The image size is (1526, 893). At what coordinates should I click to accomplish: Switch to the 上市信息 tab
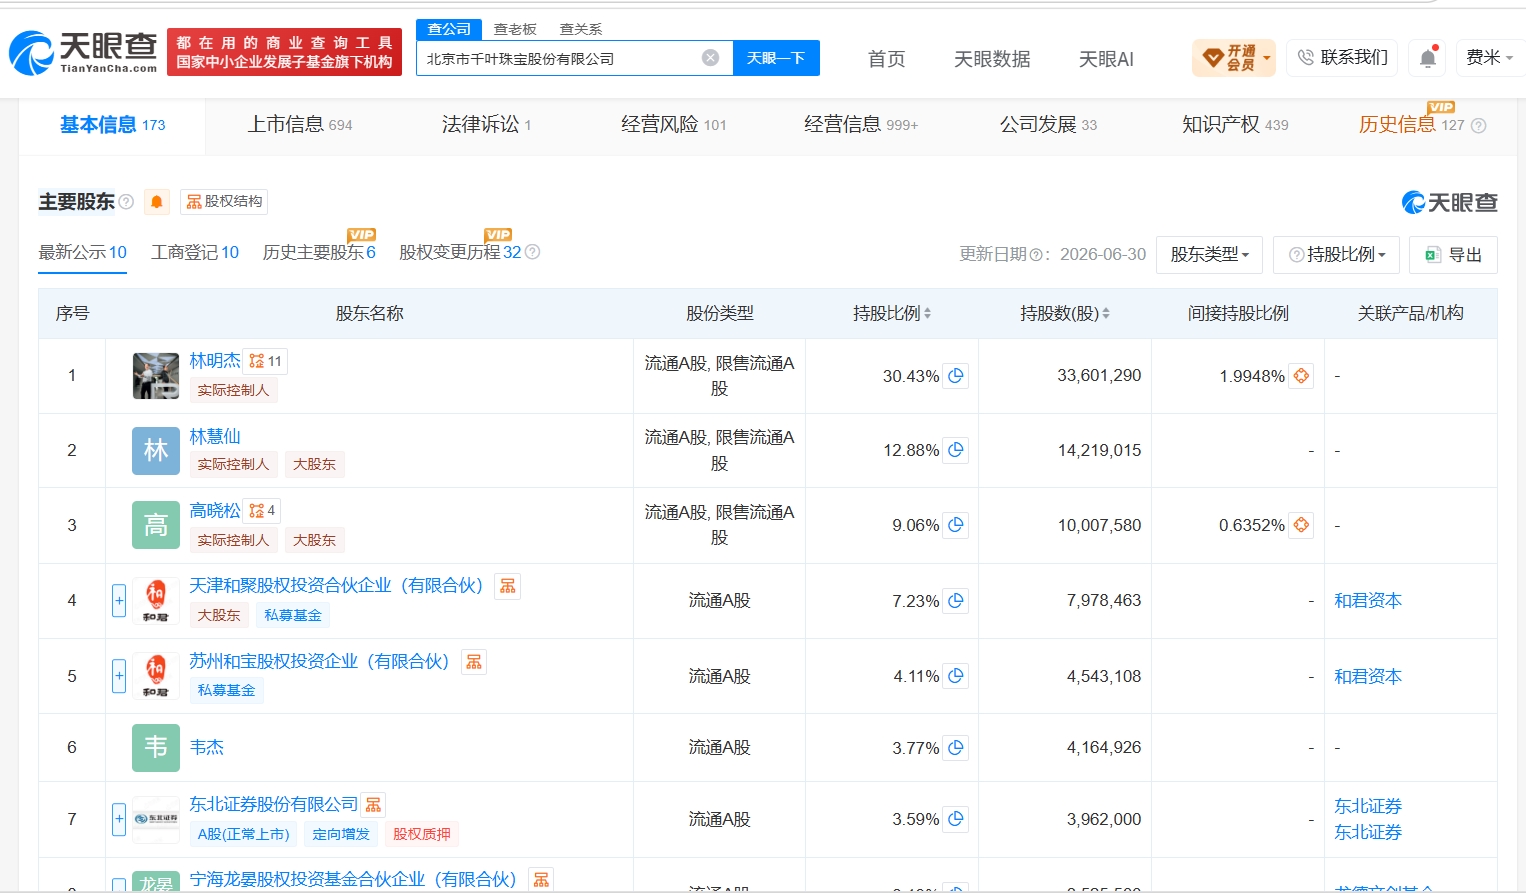coord(300,125)
